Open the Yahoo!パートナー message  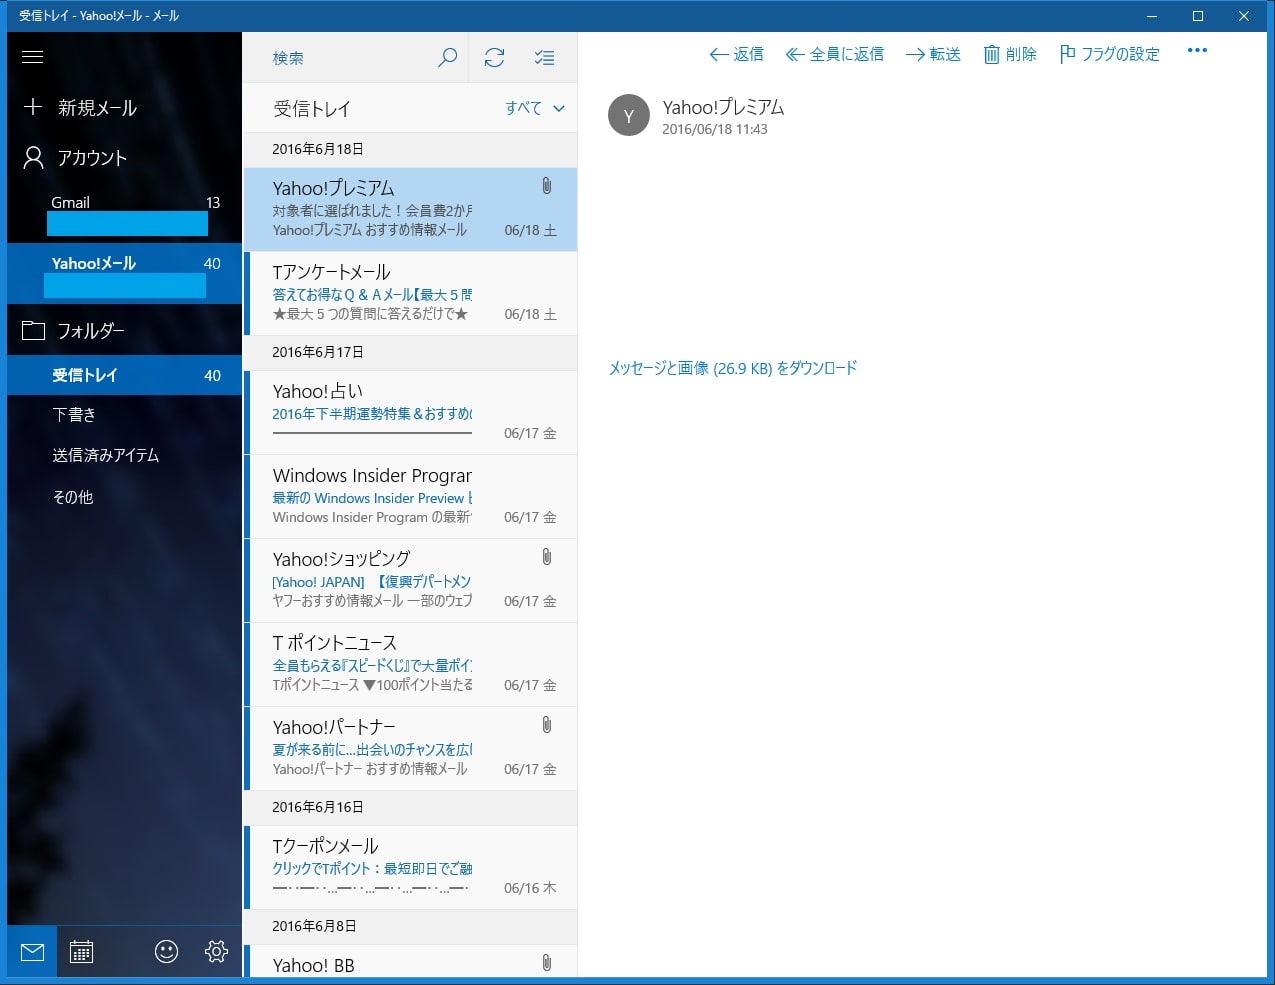click(410, 748)
